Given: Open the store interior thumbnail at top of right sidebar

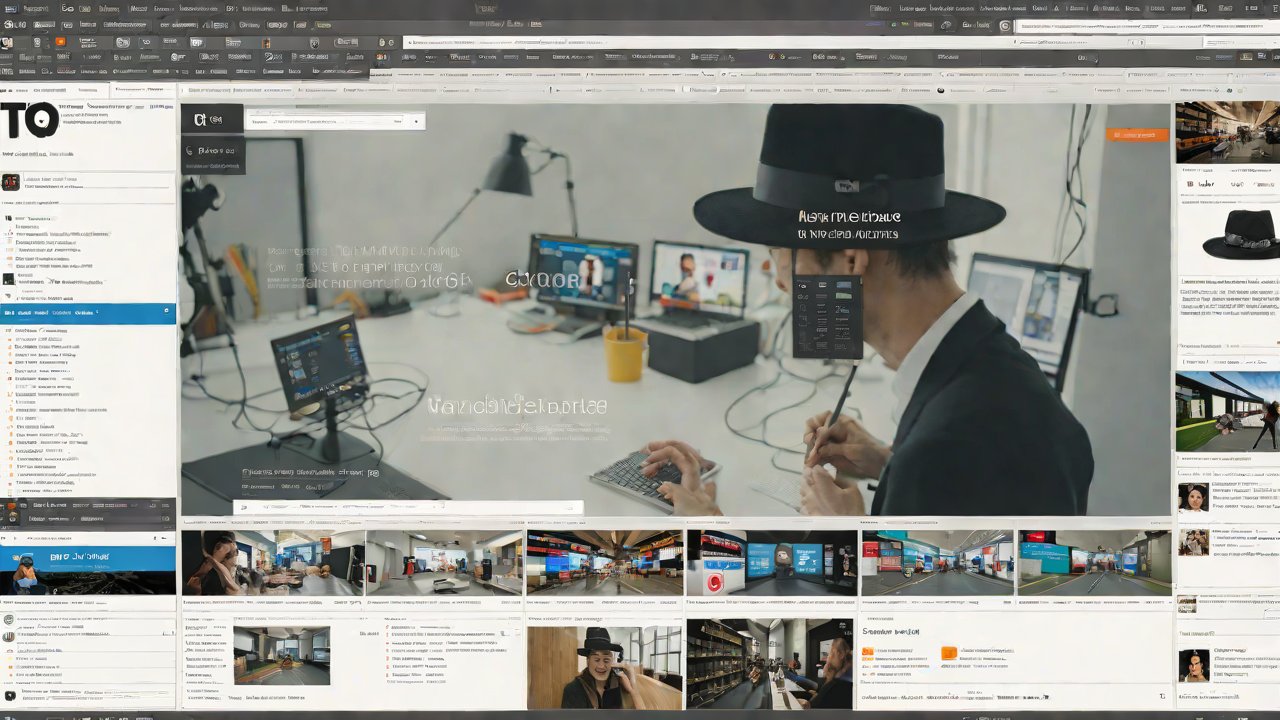Looking at the screenshot, I should tap(1227, 132).
